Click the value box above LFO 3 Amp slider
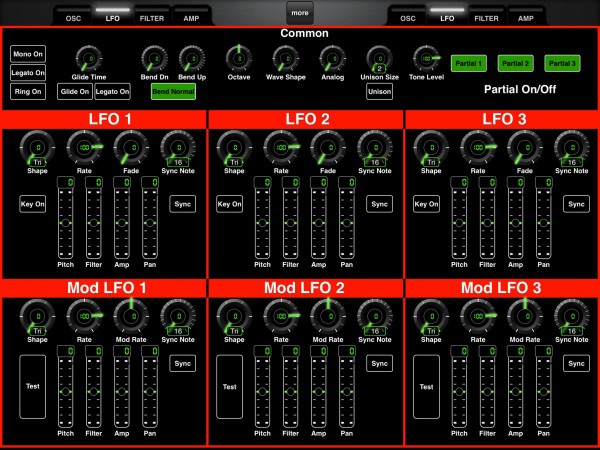The height and width of the screenshot is (450, 600). (515, 182)
